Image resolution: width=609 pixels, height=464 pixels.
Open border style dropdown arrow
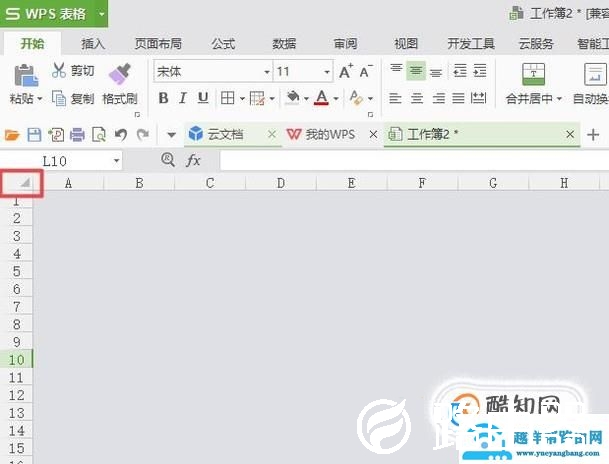[x=242, y=99]
